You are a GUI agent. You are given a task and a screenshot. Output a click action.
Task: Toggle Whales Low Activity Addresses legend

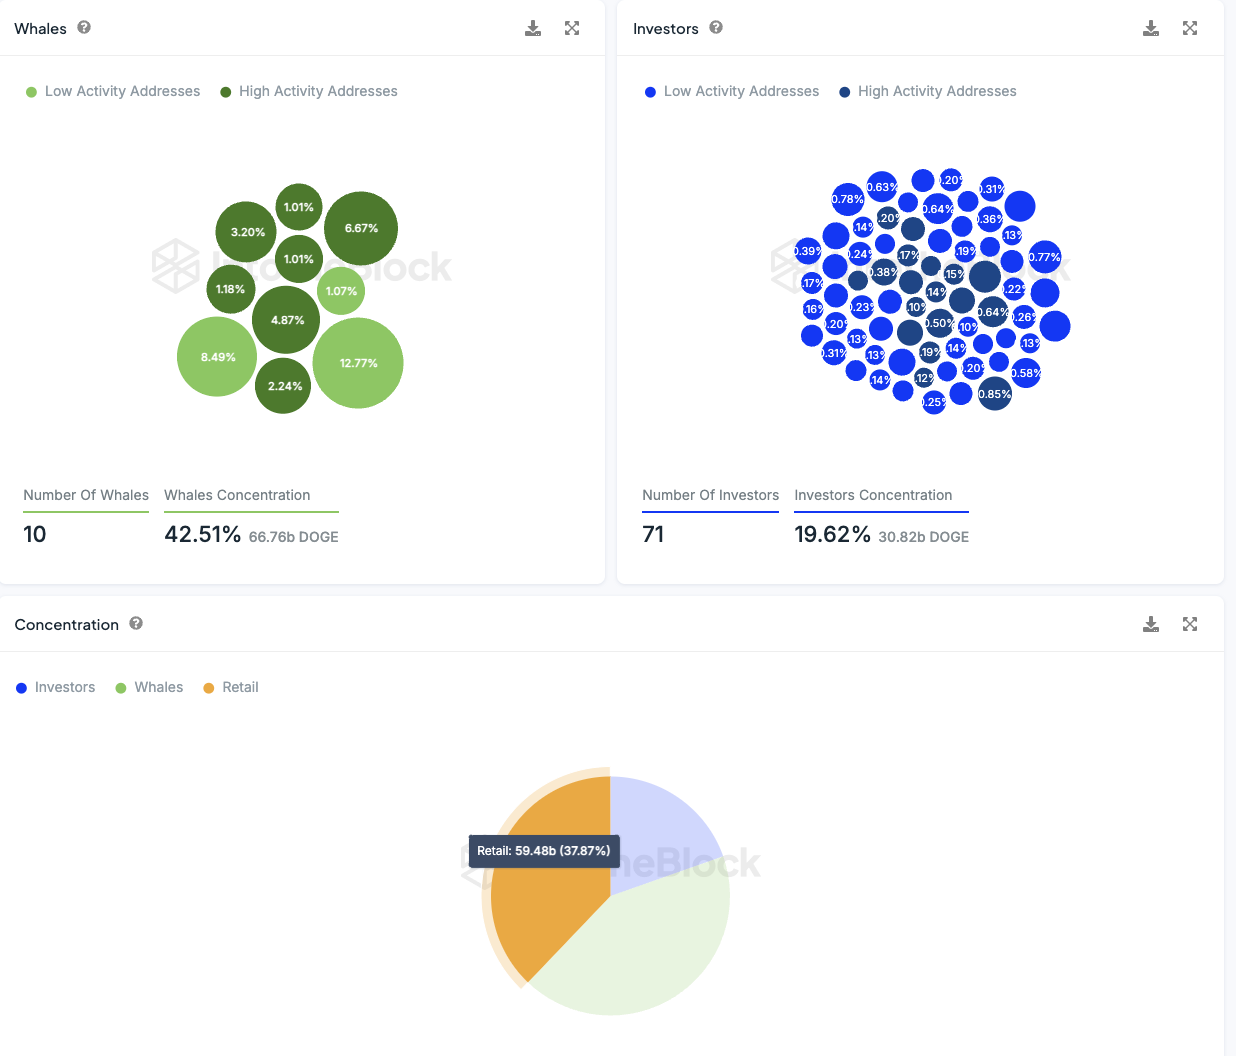click(113, 91)
